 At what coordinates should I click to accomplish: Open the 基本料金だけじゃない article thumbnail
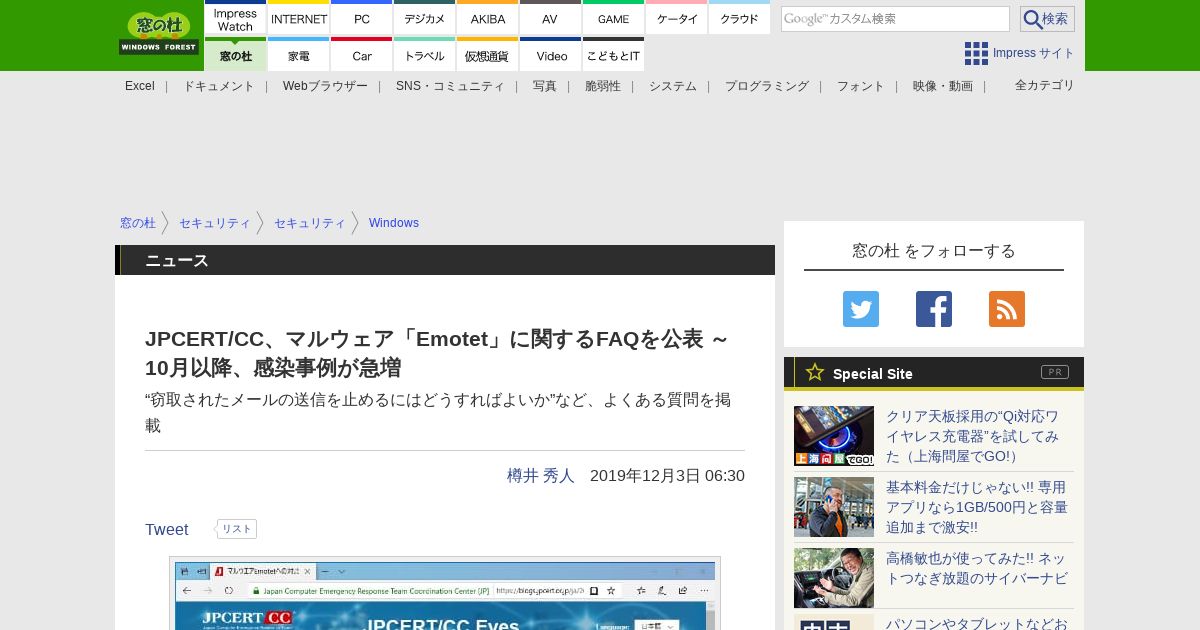point(834,507)
